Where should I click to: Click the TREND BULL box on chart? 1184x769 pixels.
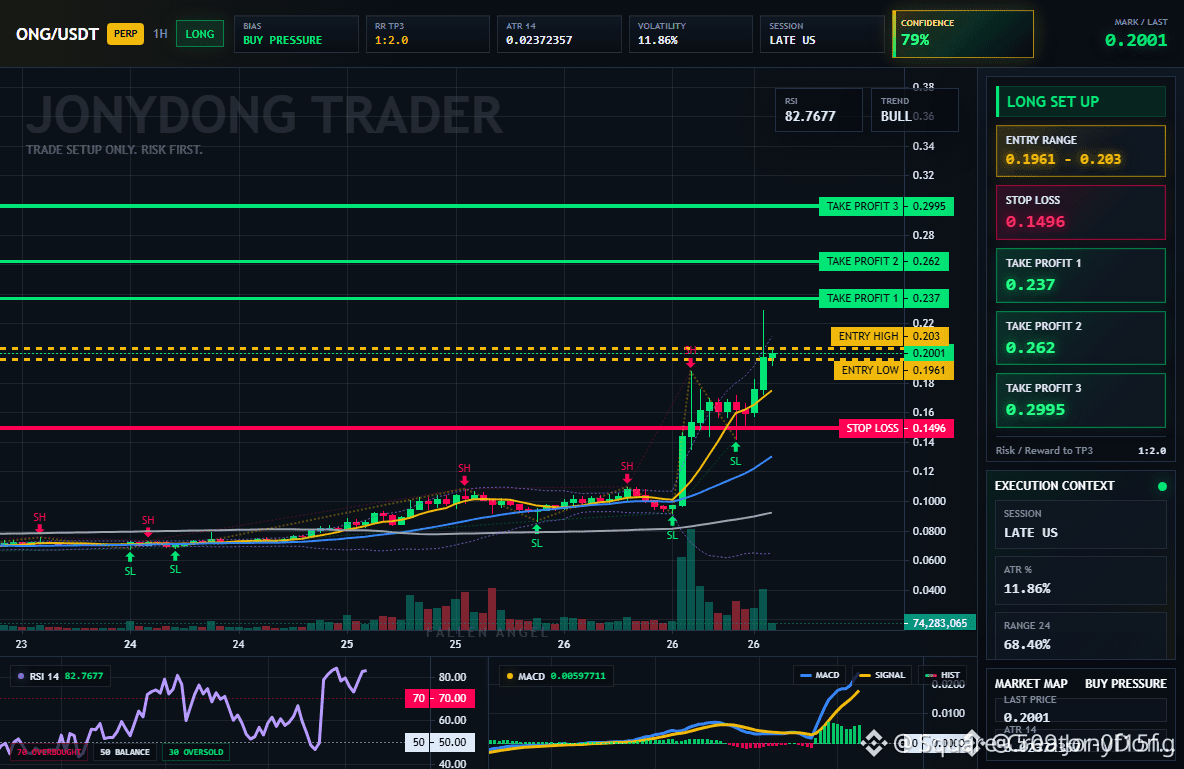[914, 110]
